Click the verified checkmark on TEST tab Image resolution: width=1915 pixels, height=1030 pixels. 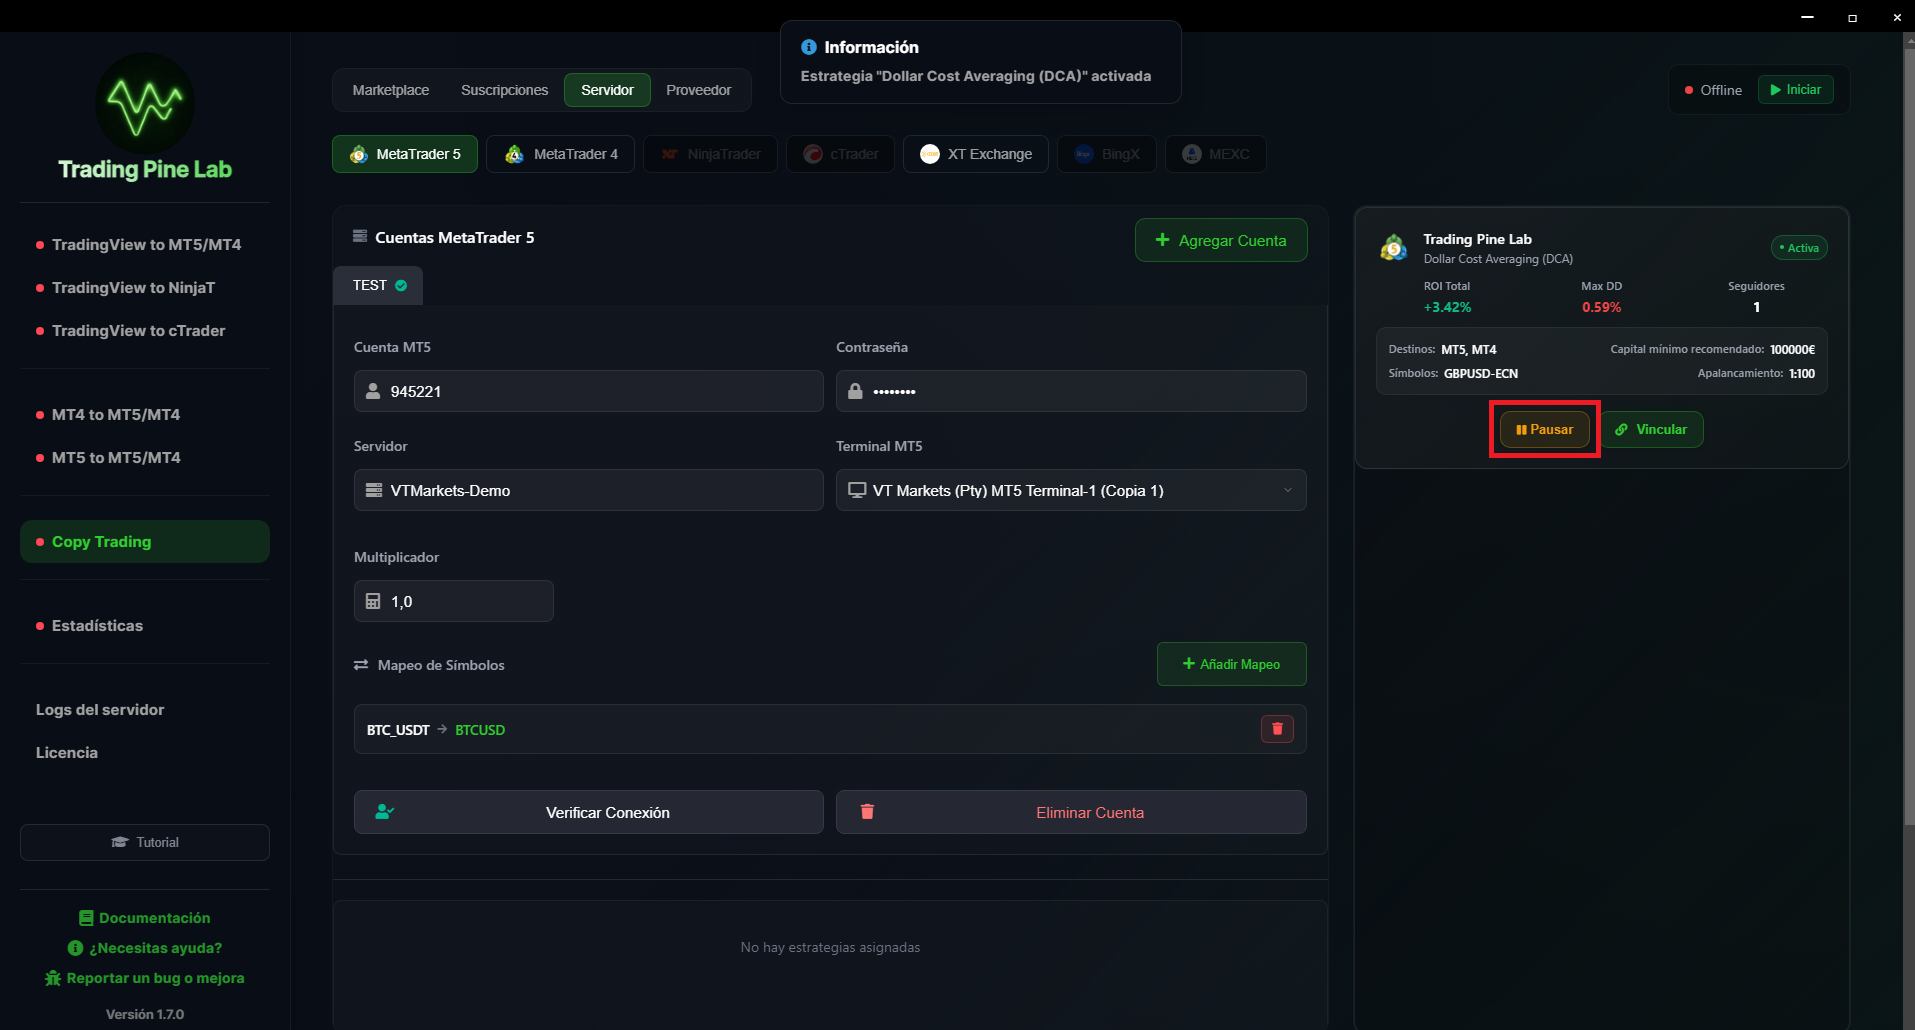pyautogui.click(x=401, y=286)
